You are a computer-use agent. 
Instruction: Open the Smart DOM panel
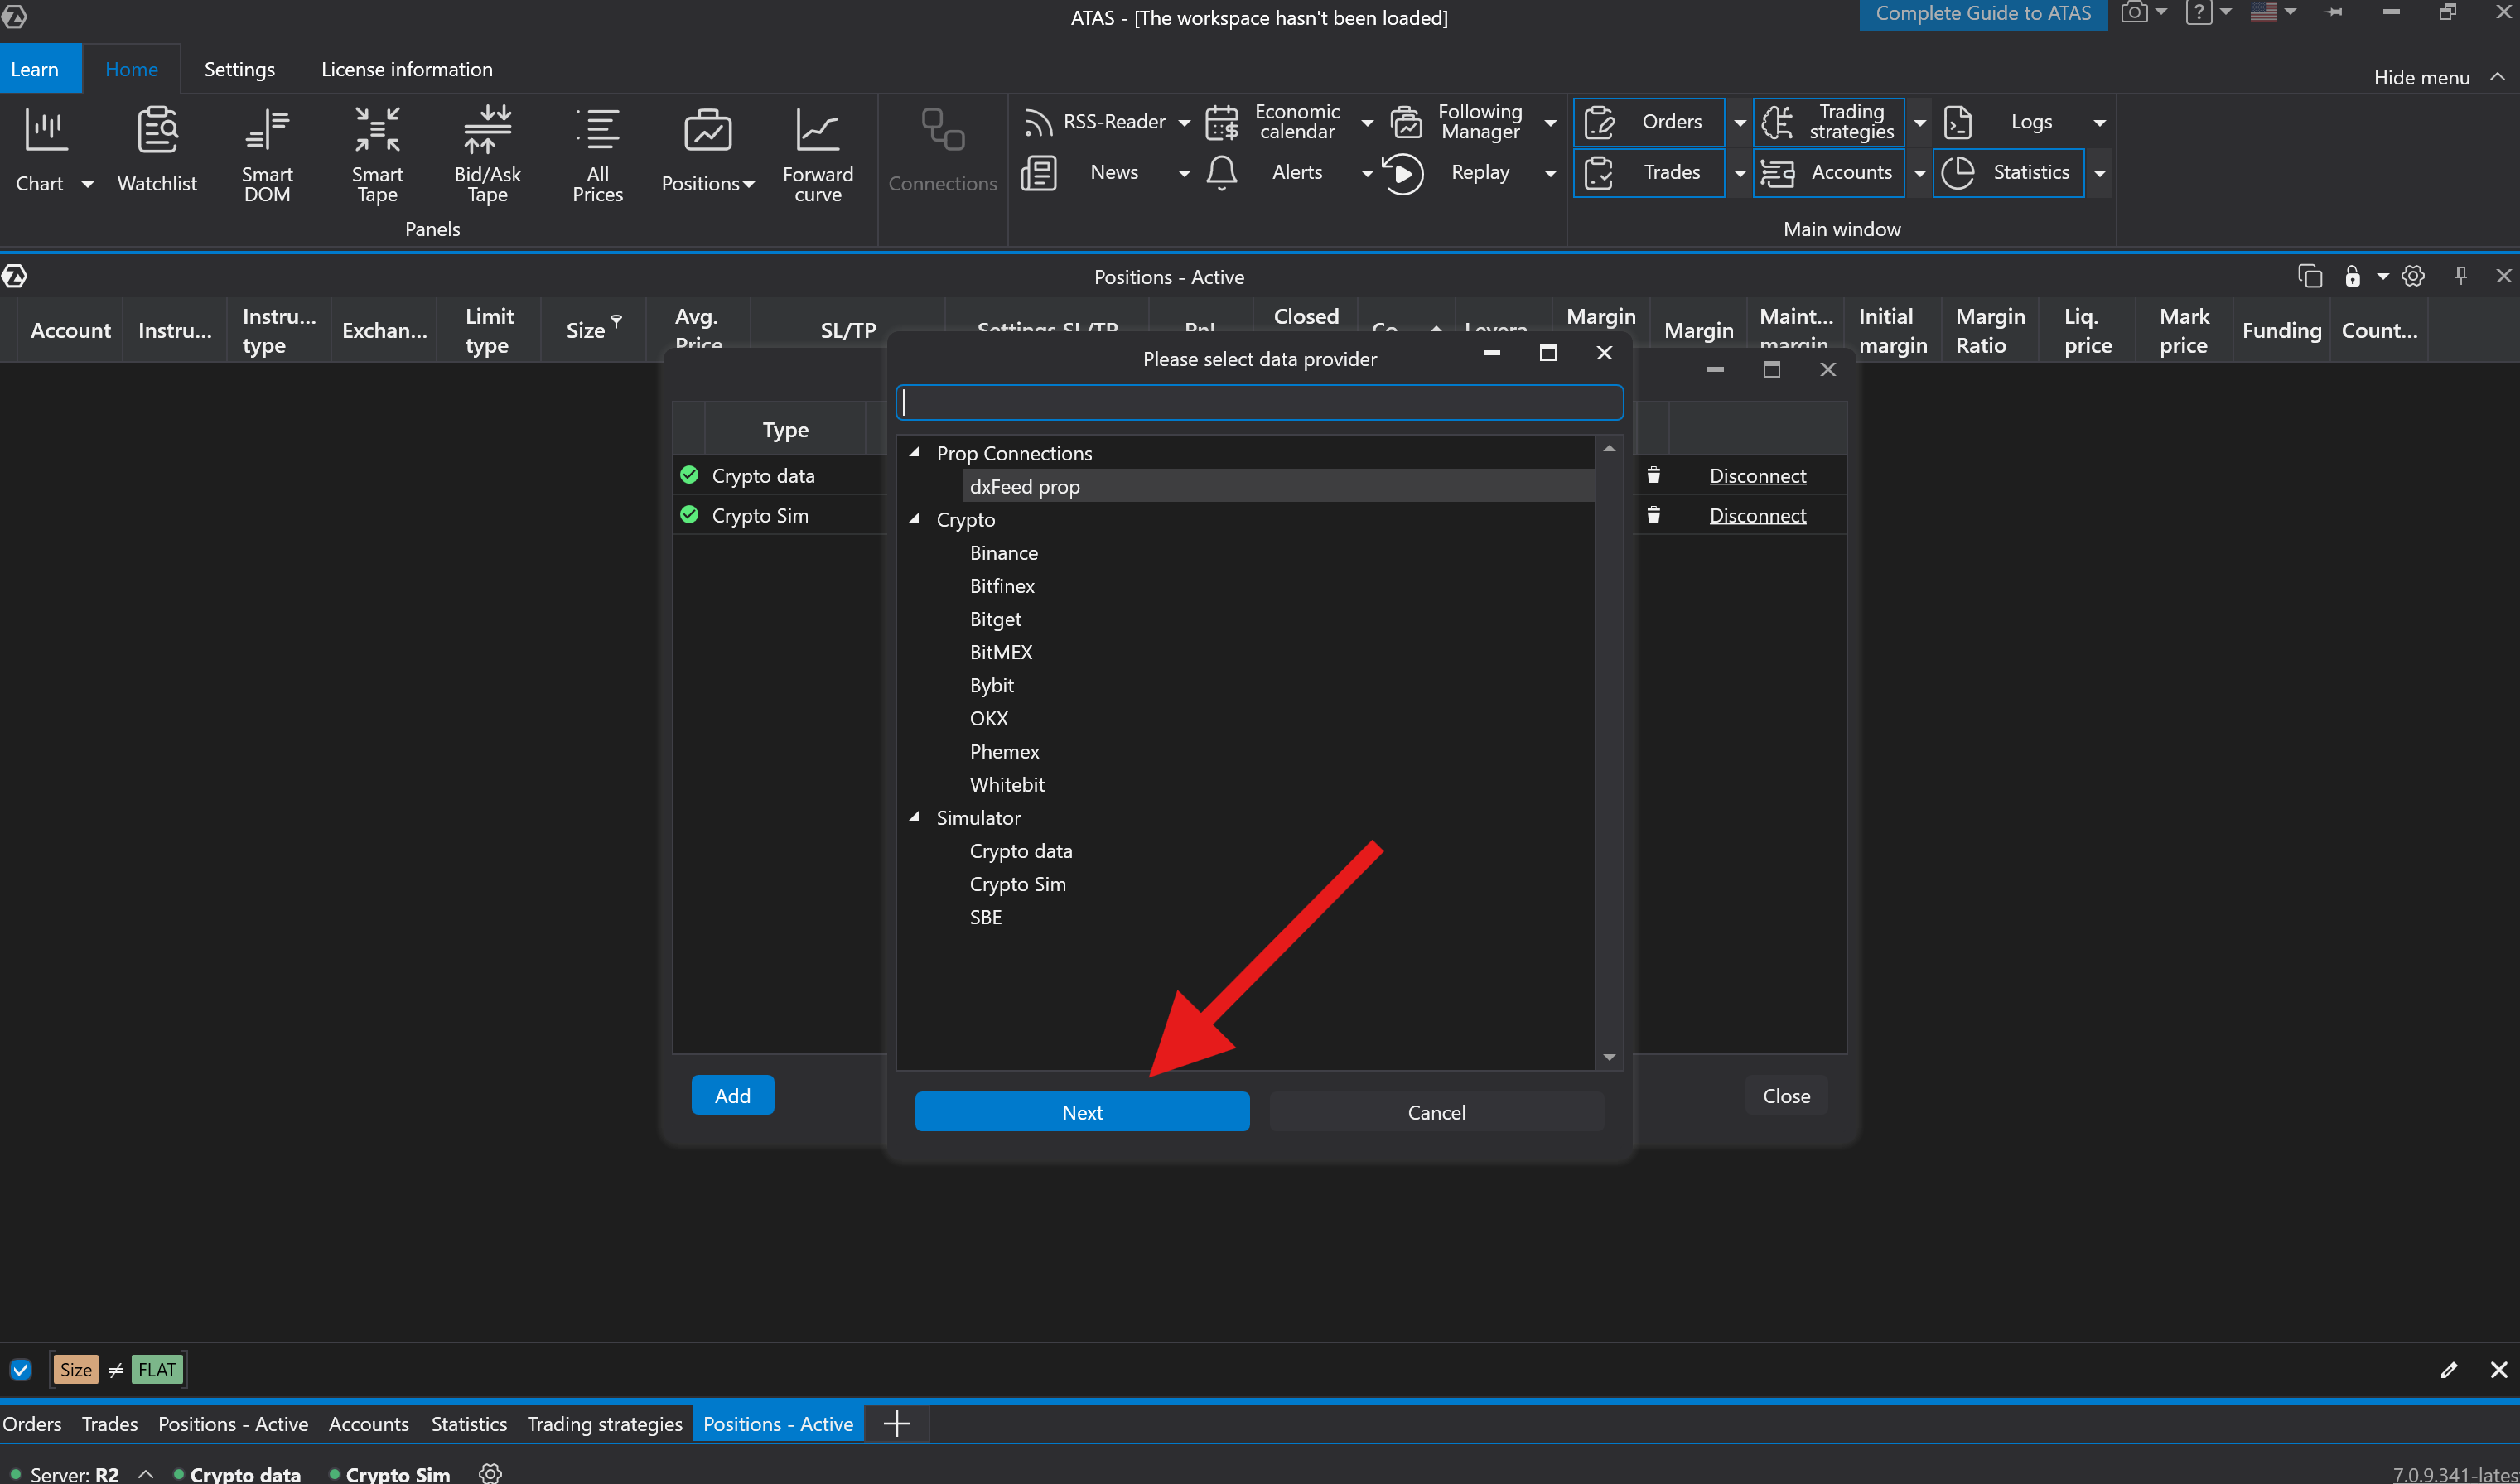click(x=267, y=155)
